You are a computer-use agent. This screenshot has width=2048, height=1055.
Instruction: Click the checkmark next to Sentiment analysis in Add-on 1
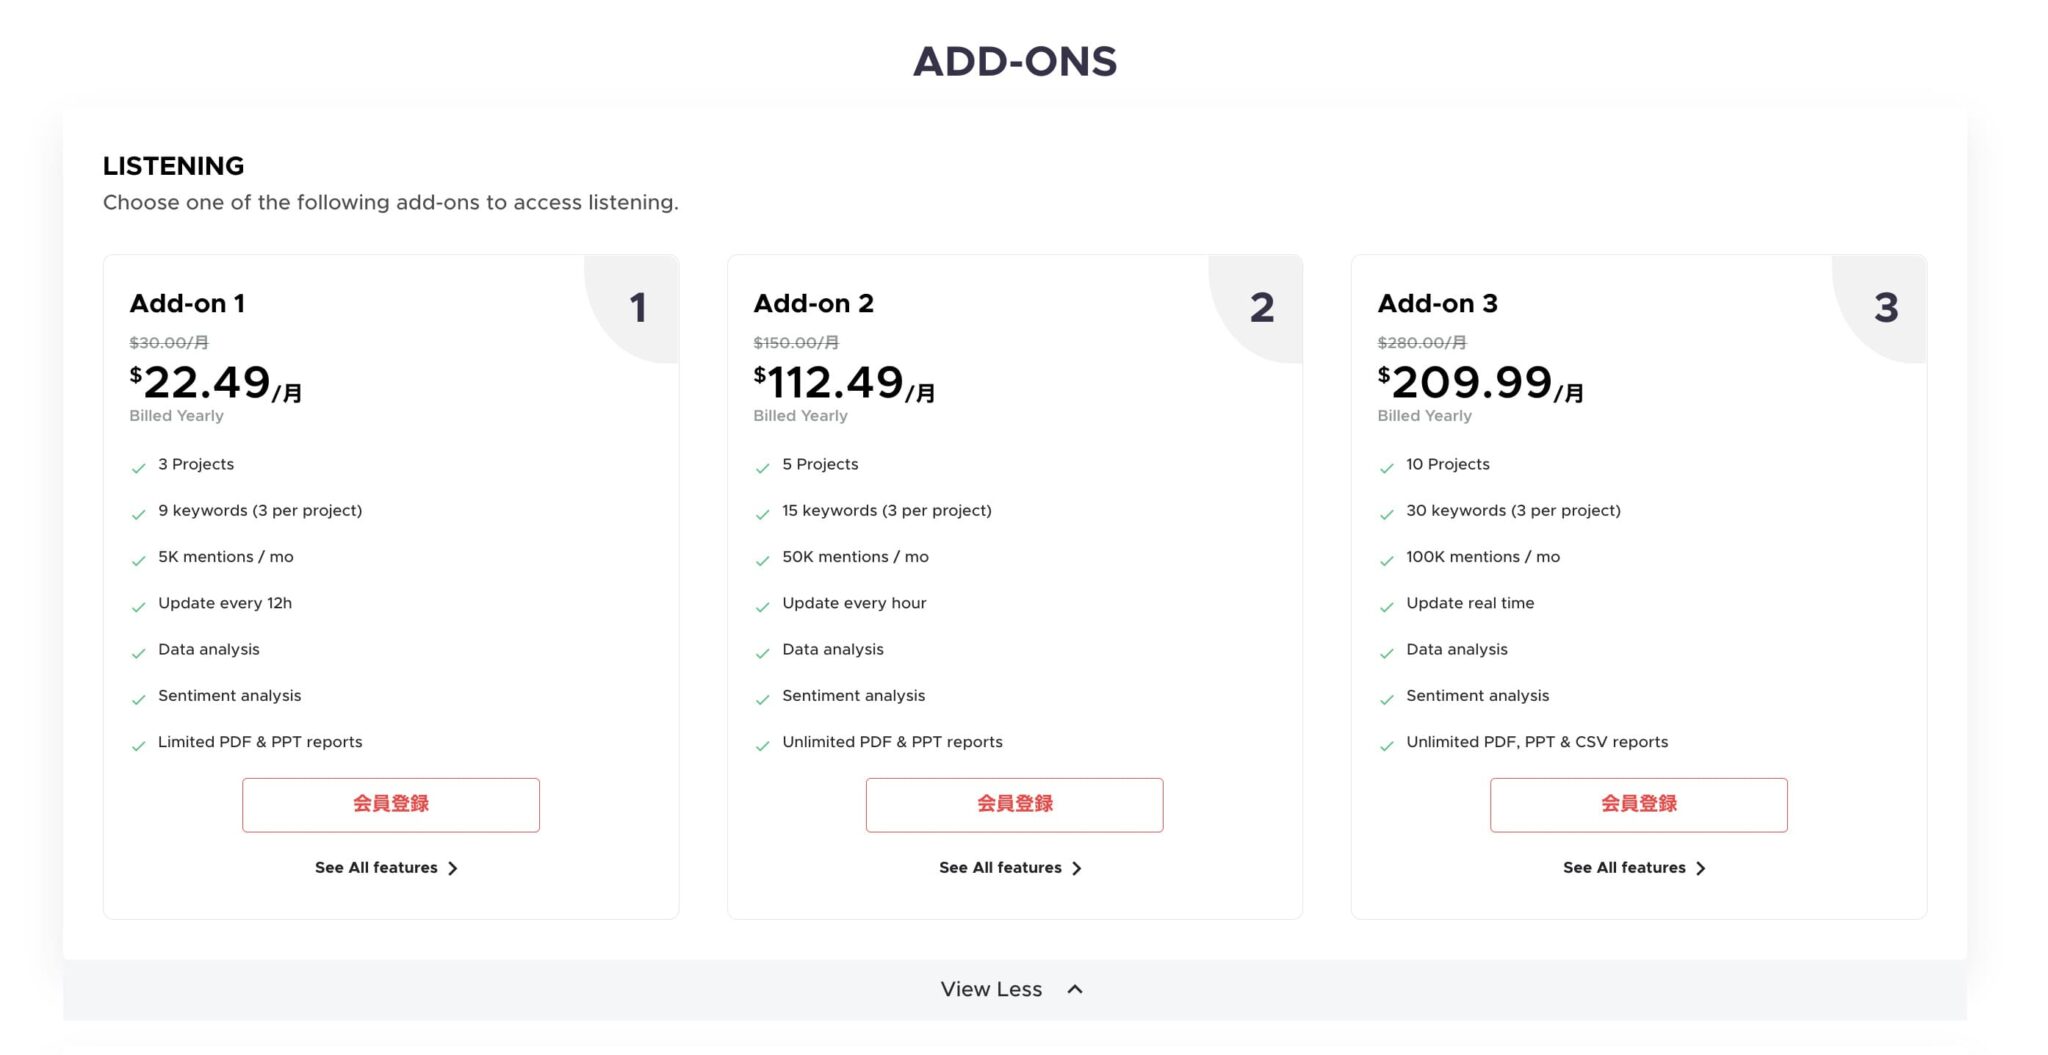click(137, 698)
